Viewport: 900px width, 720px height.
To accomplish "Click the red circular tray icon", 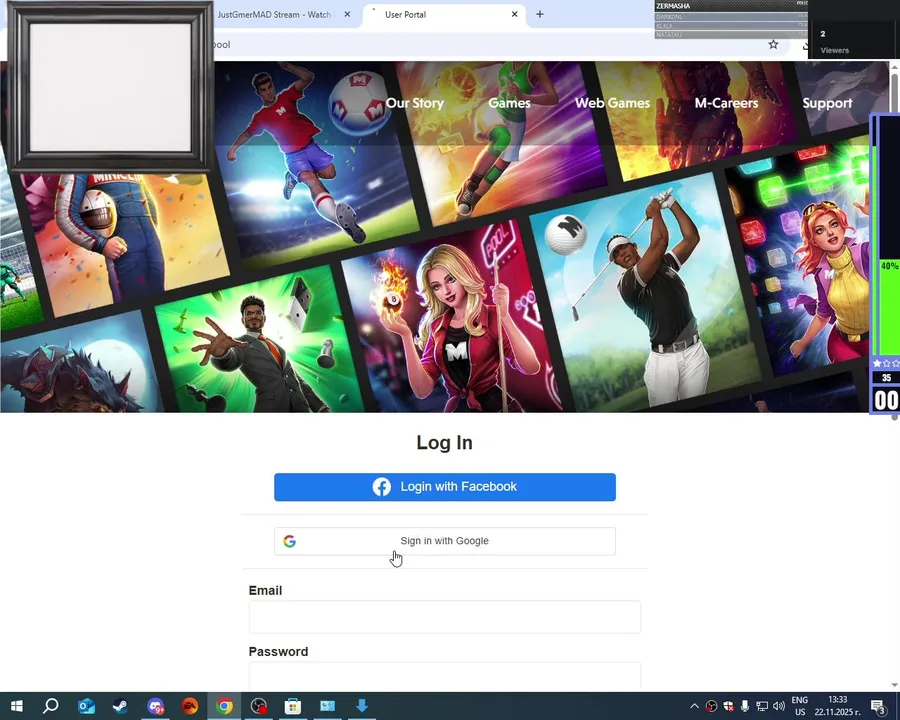I will pyautogui.click(x=712, y=706).
